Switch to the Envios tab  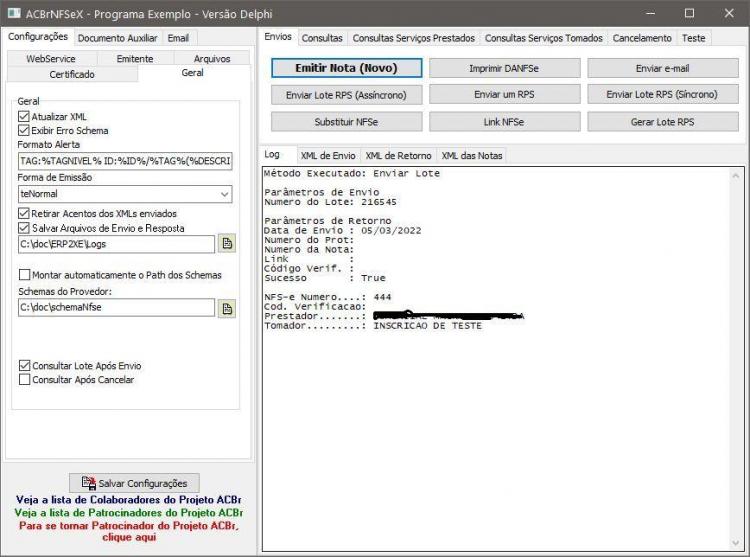tap(278, 37)
